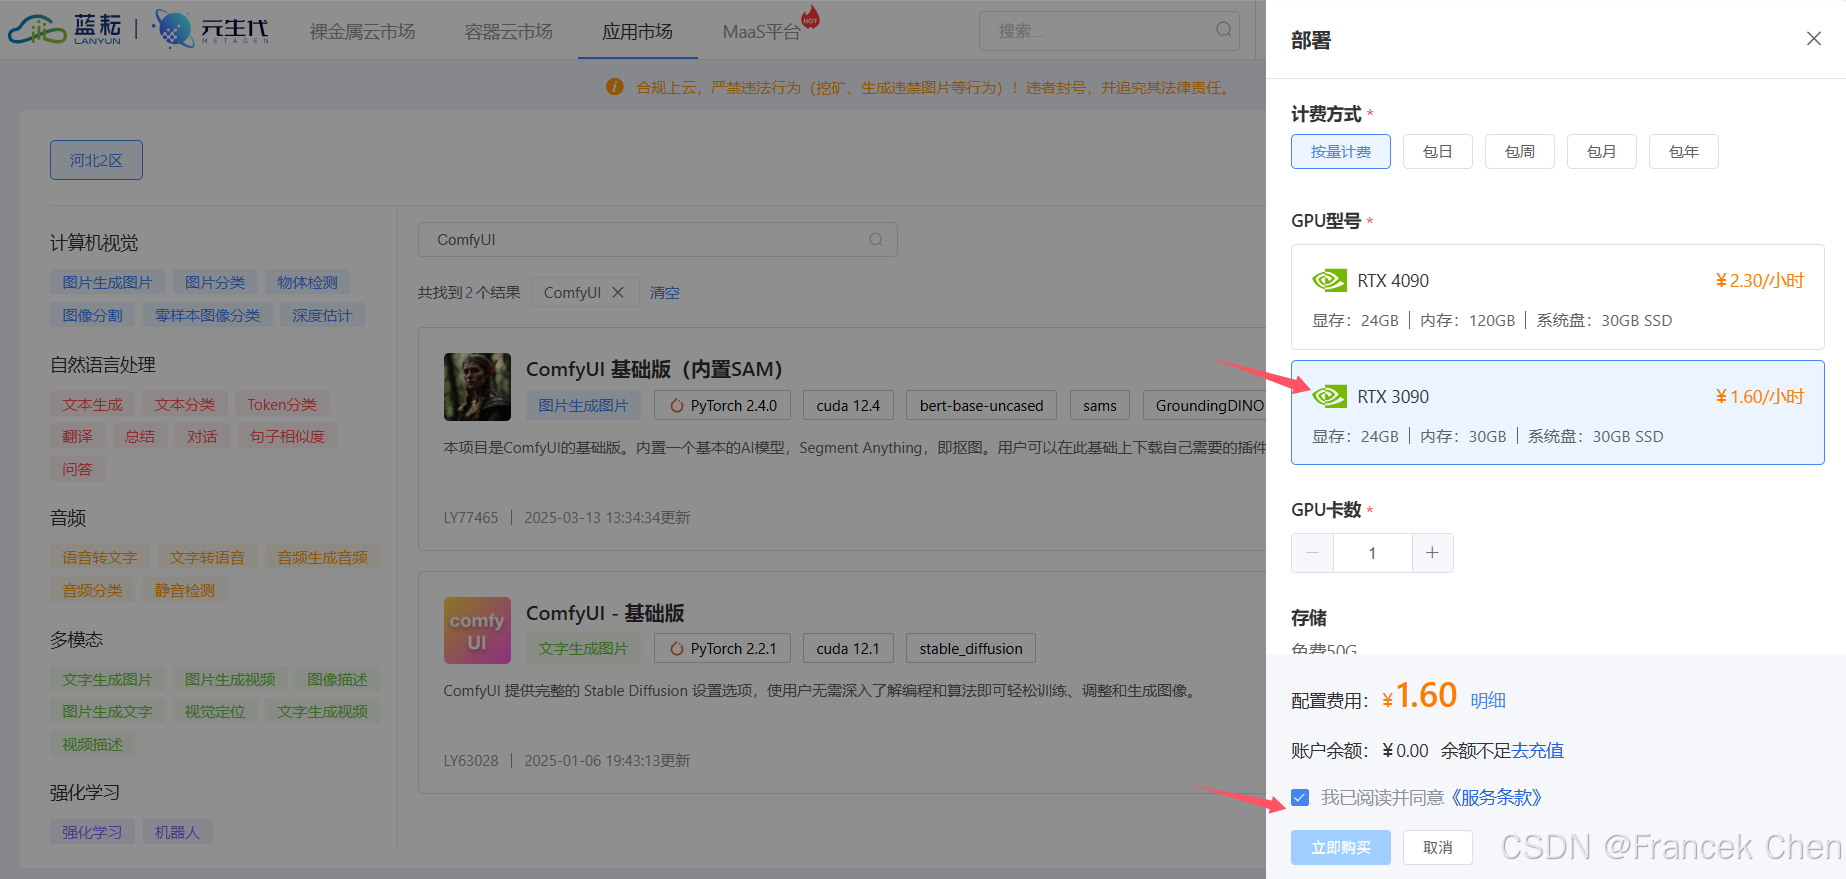Open ComfyUI - 基础版 title
This screenshot has height=879, width=1846.
605,613
